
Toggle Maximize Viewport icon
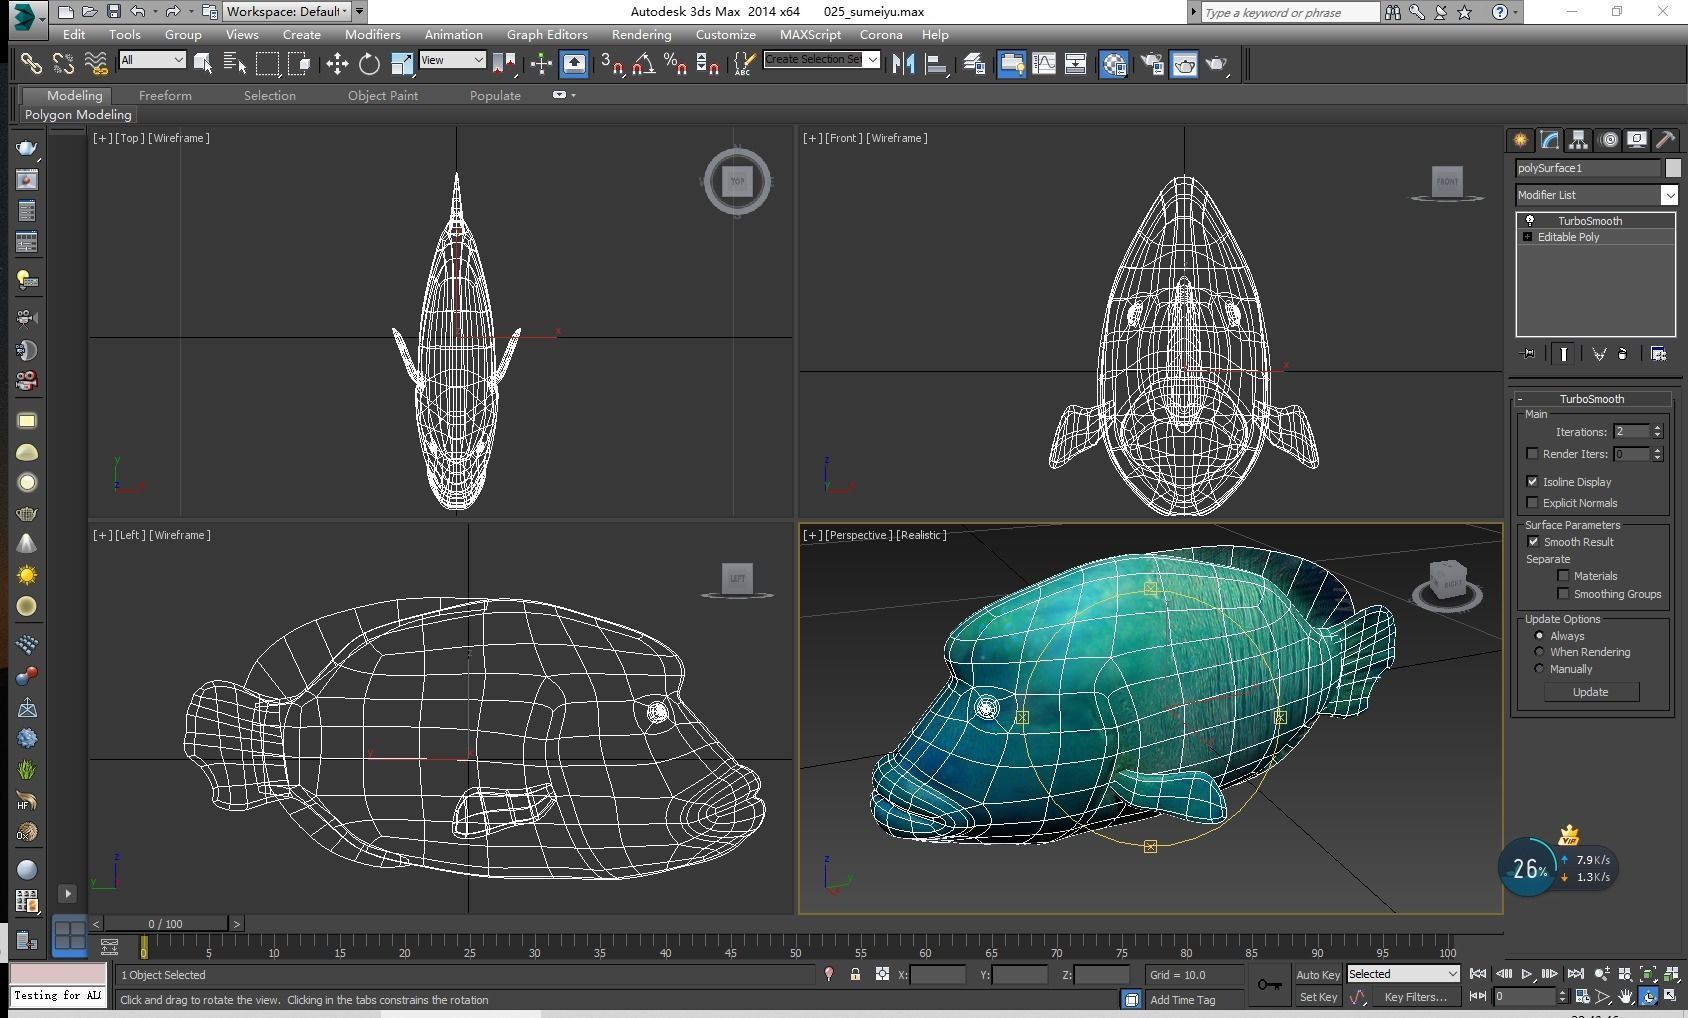click(x=1670, y=996)
